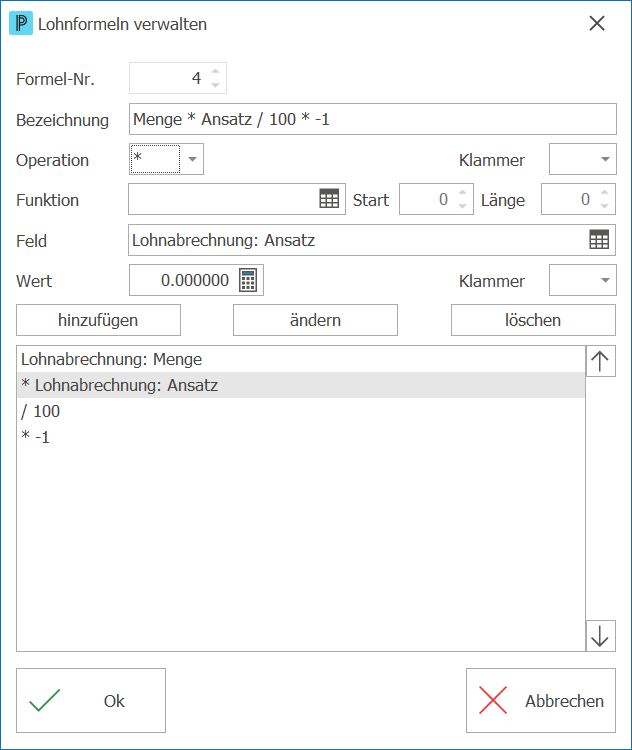Move selected formula row down with arrow
Screen dimensions: 632x750
pyautogui.click(x=600, y=636)
